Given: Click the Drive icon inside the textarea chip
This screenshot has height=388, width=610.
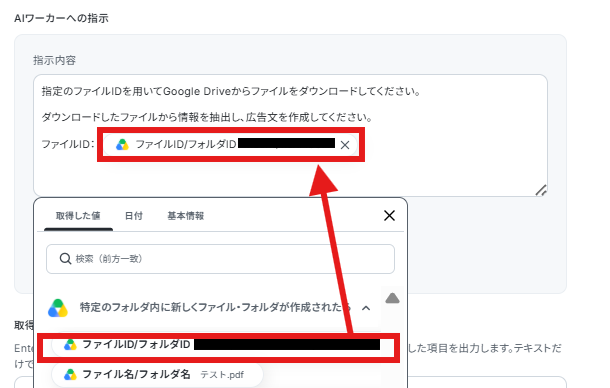Looking at the screenshot, I should pos(122,145).
